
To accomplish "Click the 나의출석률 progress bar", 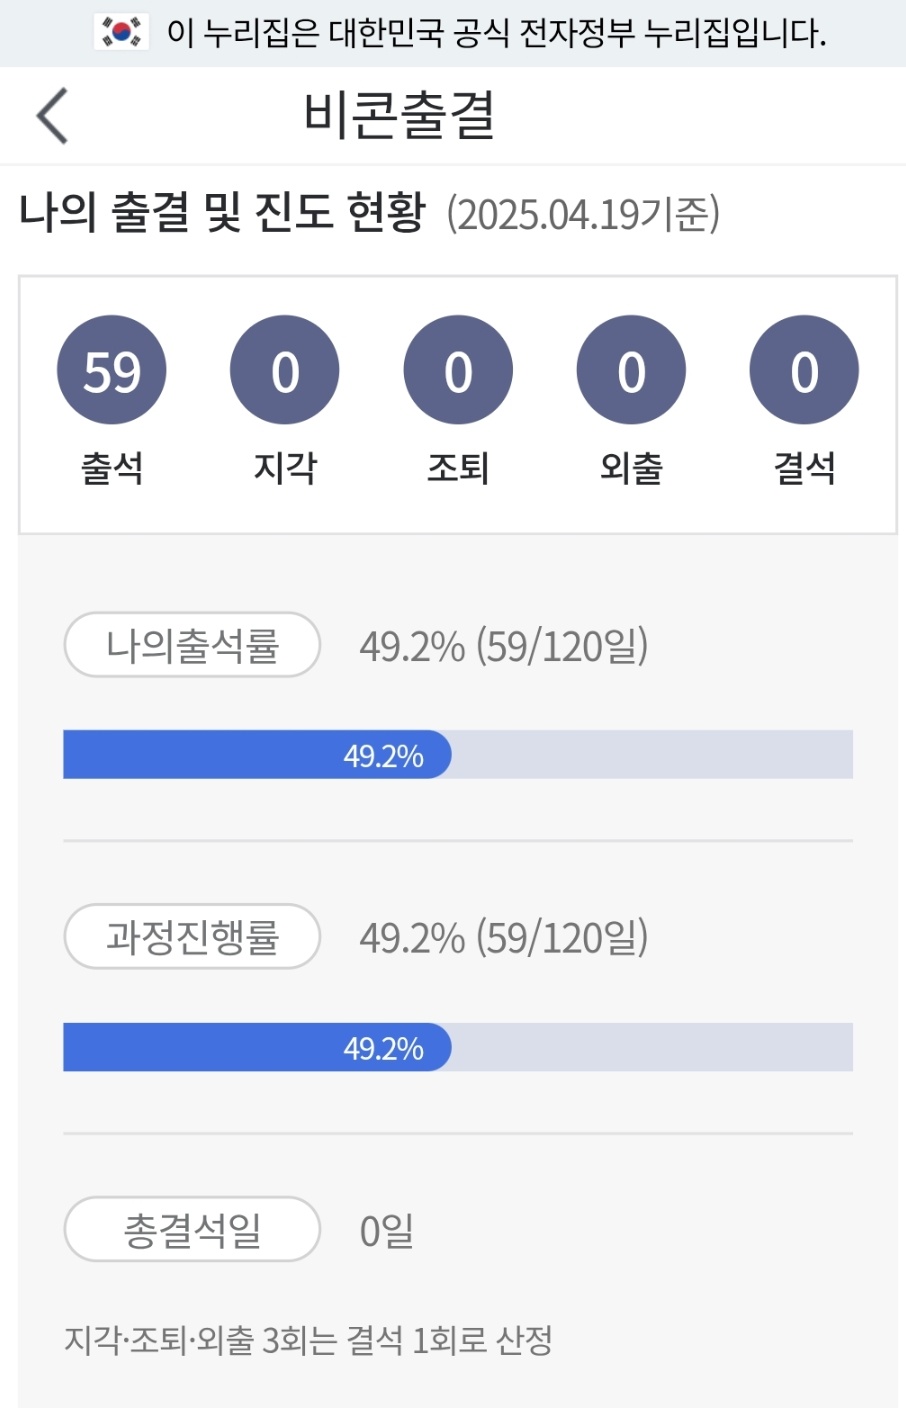I will 457,756.
